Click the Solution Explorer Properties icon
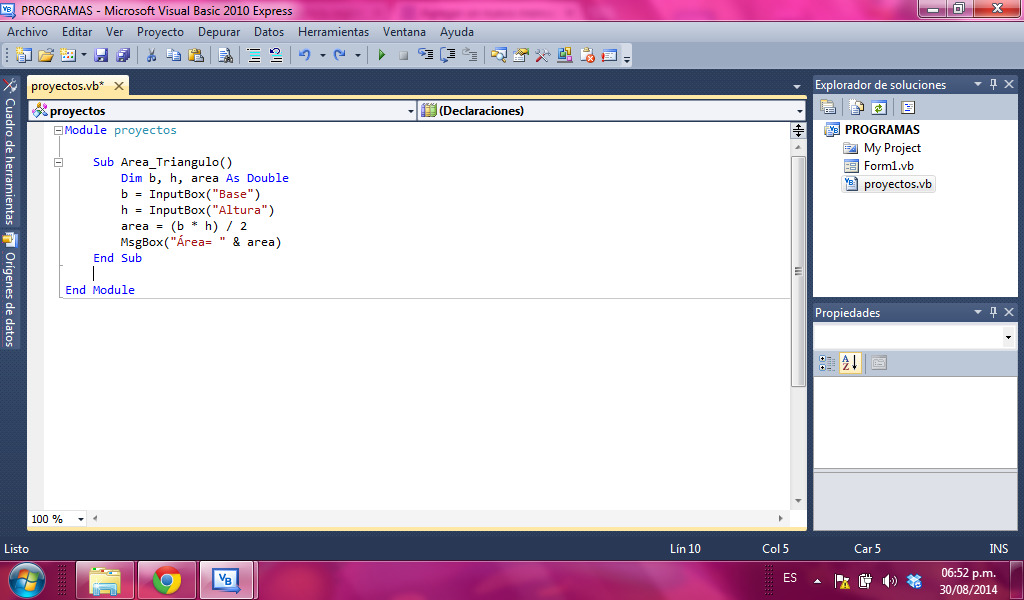 828,107
